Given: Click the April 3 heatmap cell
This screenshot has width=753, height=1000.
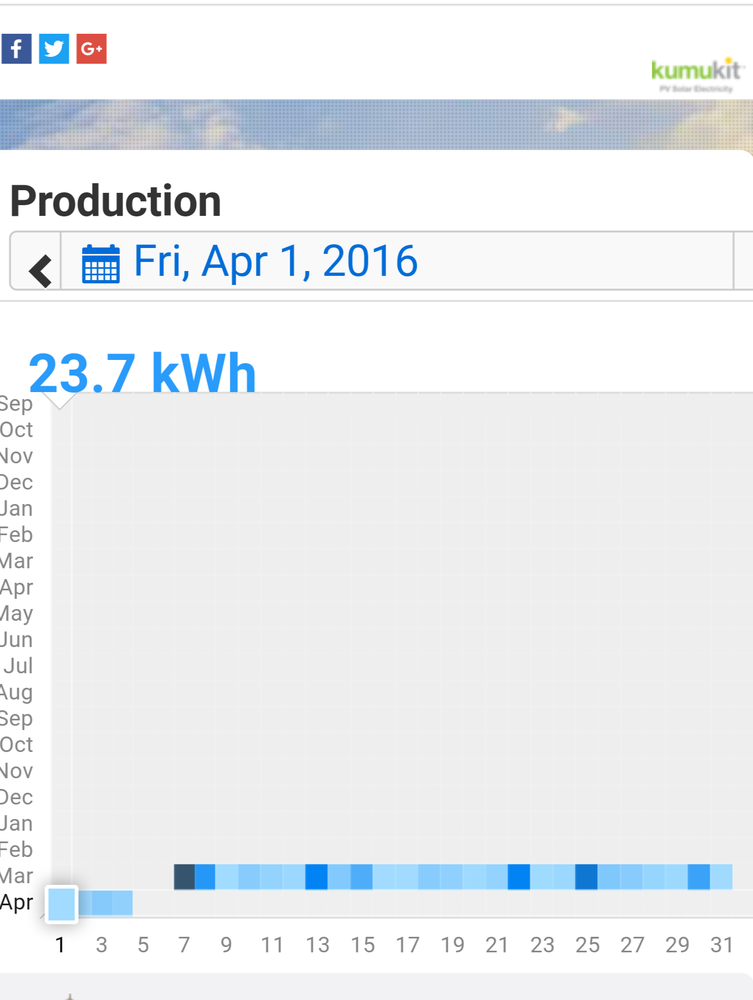Looking at the screenshot, I should point(106,903).
